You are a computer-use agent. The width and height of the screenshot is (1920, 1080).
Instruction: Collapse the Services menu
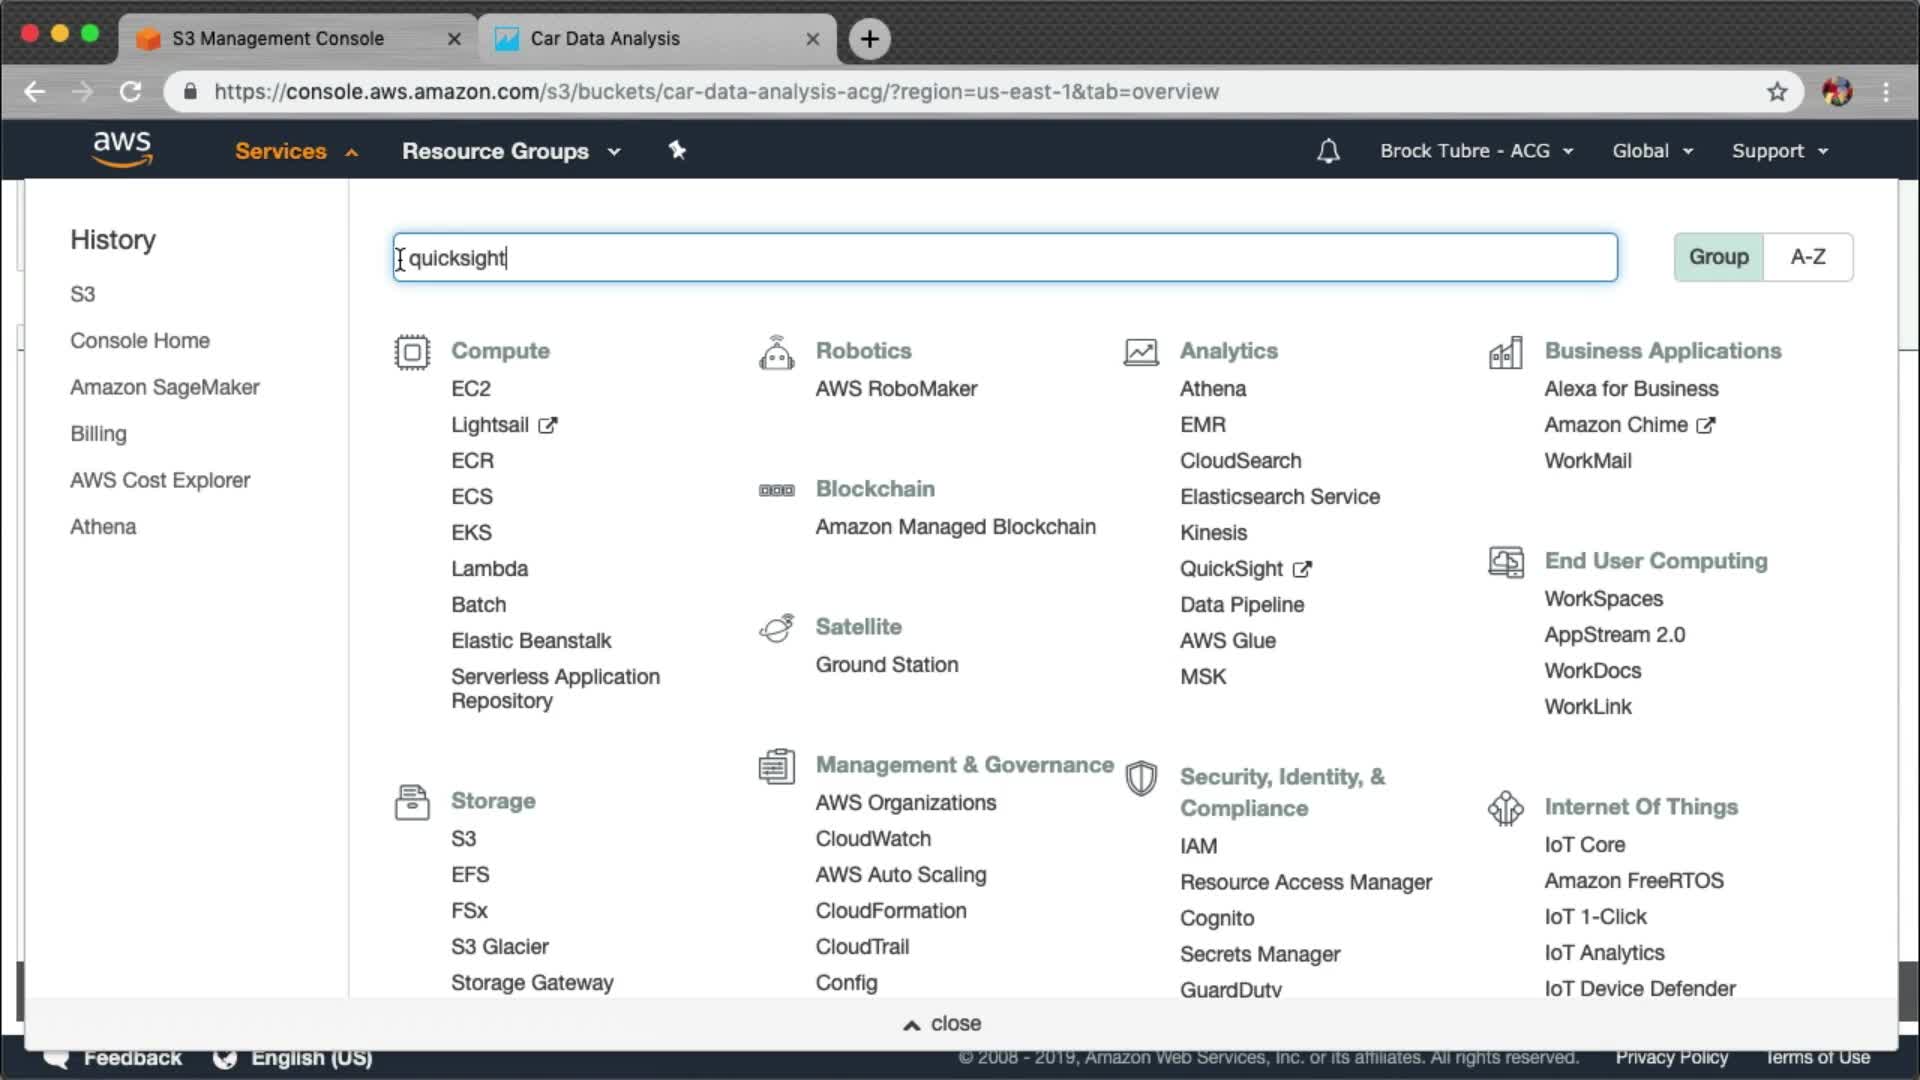click(295, 151)
